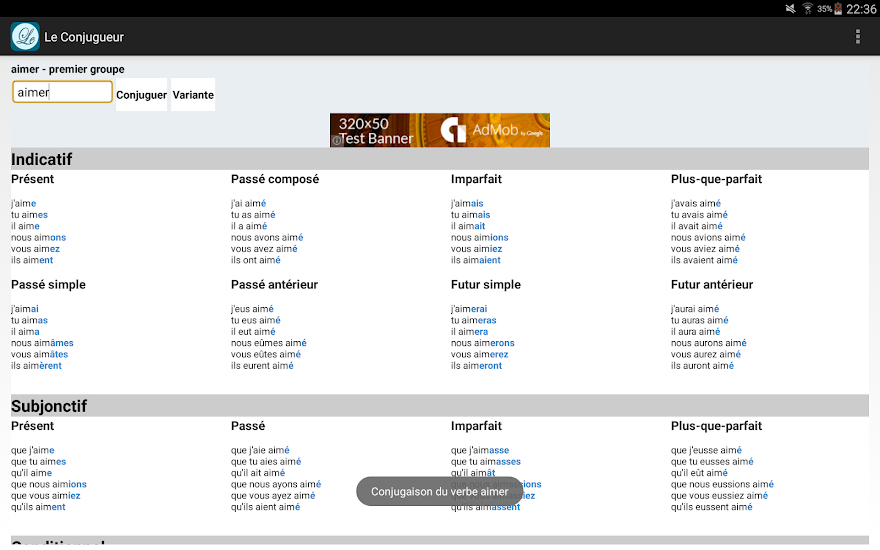Select the Subjonctif section header
The width and height of the screenshot is (880, 550).
[x=49, y=406]
